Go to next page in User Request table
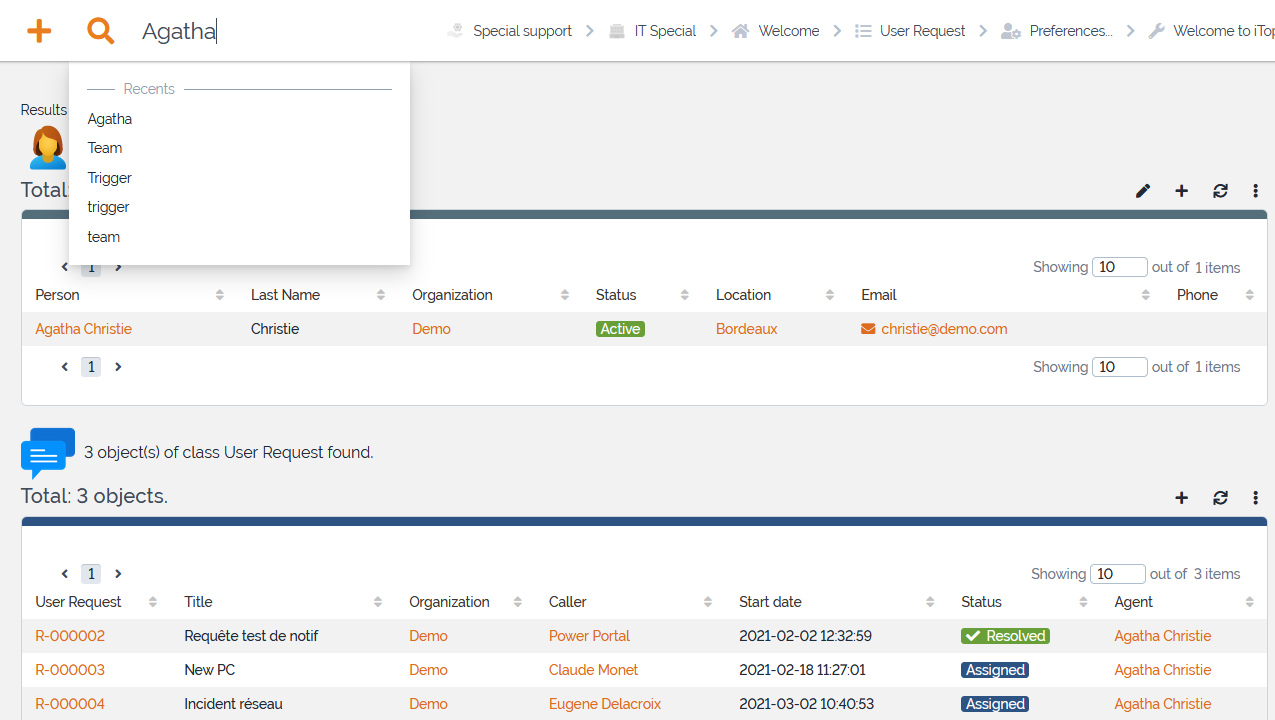1275x720 pixels. click(118, 574)
